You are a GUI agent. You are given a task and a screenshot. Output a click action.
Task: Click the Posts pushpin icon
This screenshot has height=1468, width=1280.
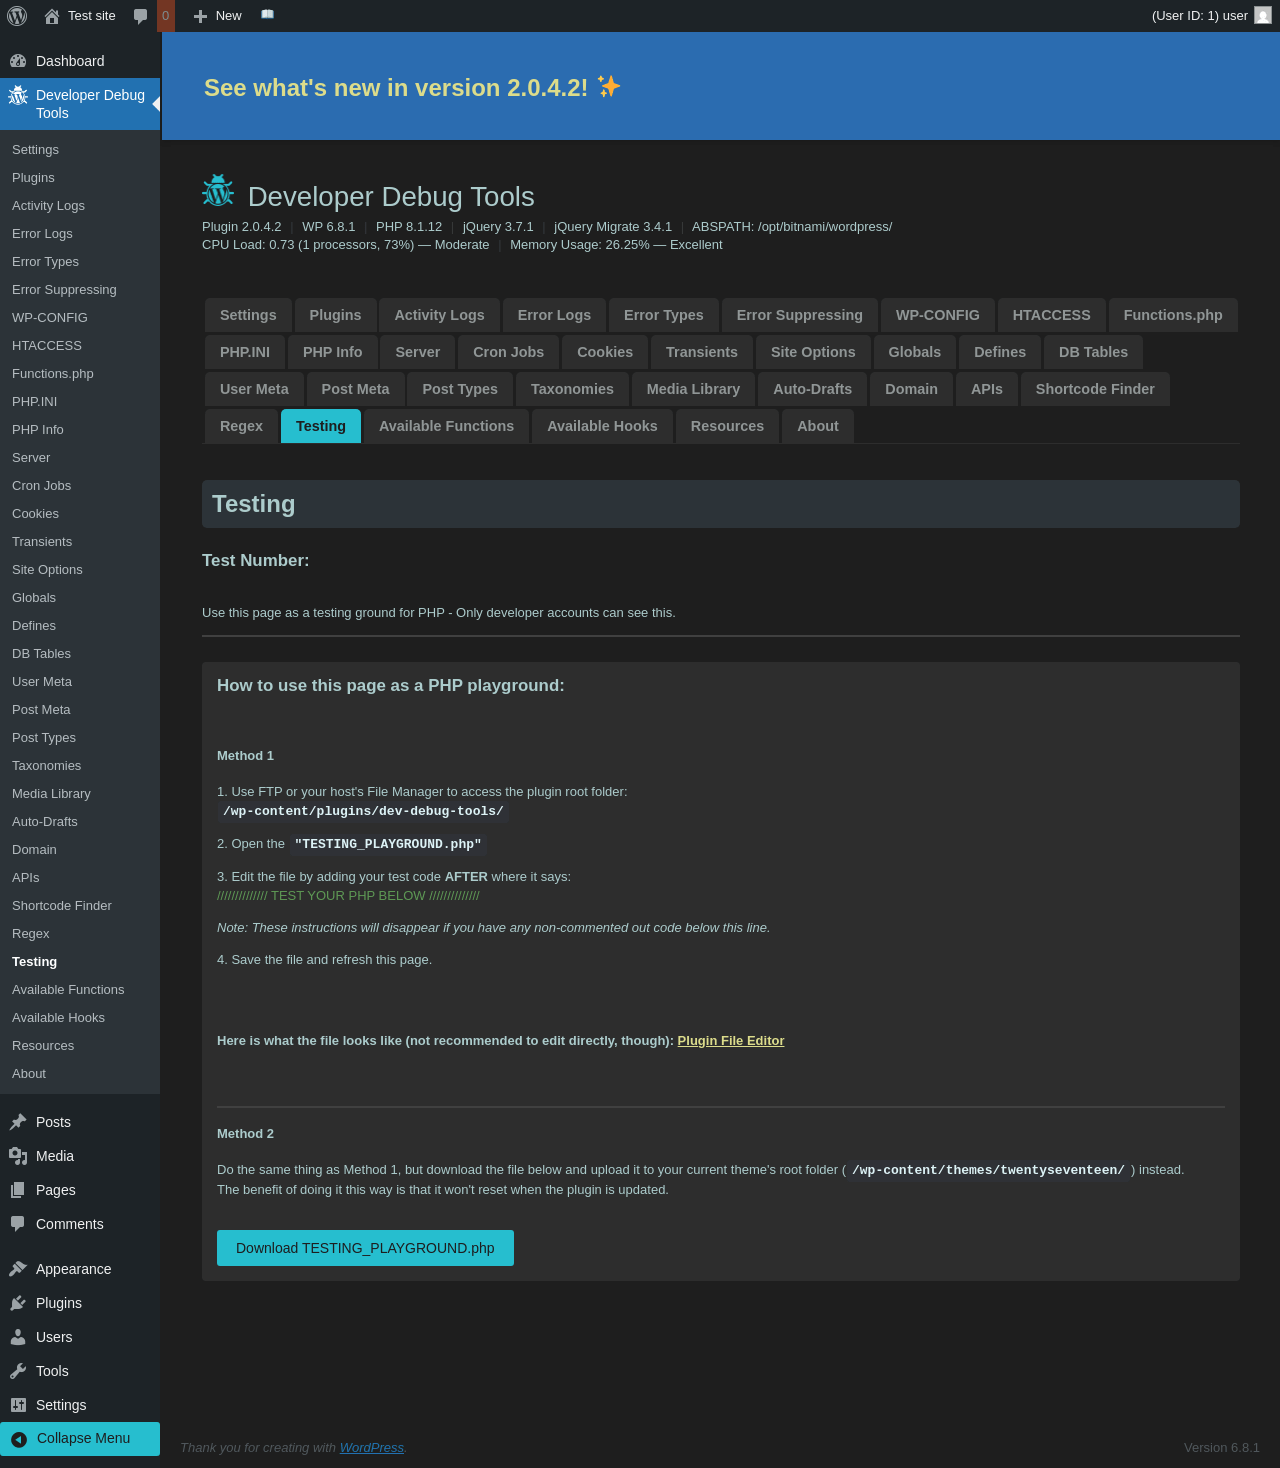pos(18,1122)
